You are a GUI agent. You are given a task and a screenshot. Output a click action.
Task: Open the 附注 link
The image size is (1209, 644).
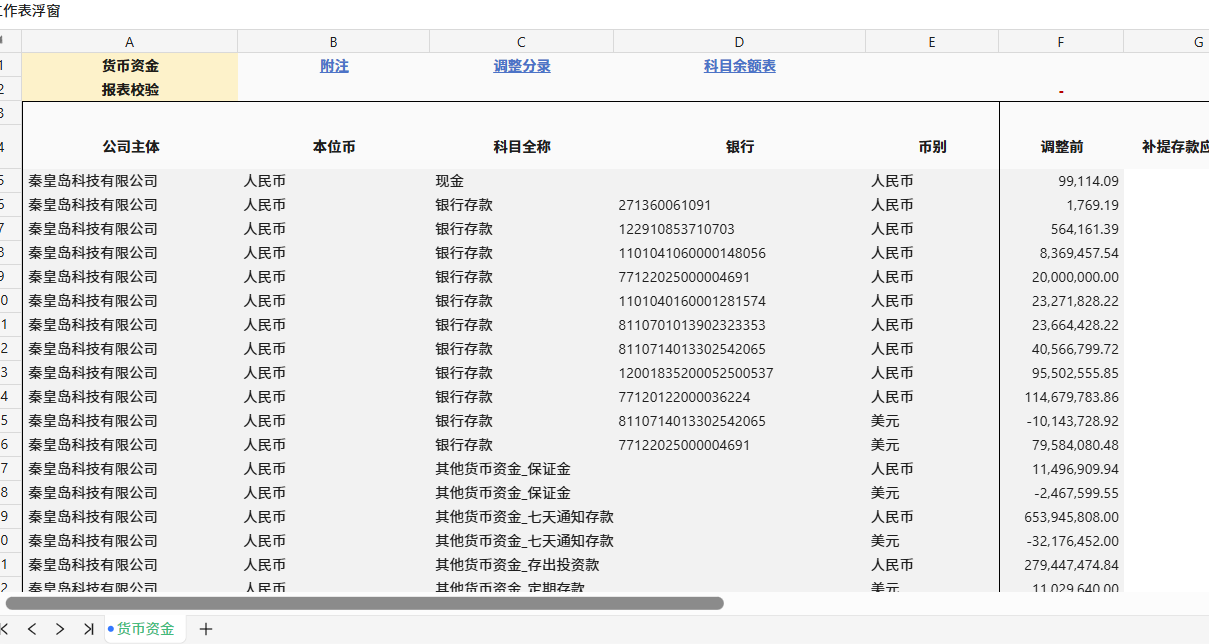coord(334,66)
